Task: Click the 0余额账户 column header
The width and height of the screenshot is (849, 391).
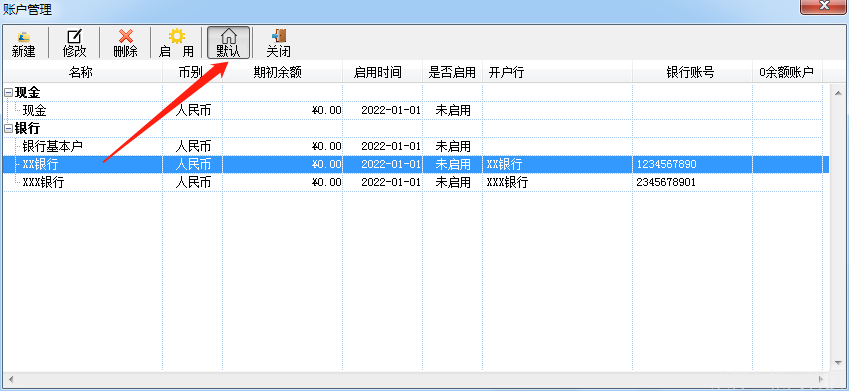Action: pyautogui.click(x=787, y=71)
